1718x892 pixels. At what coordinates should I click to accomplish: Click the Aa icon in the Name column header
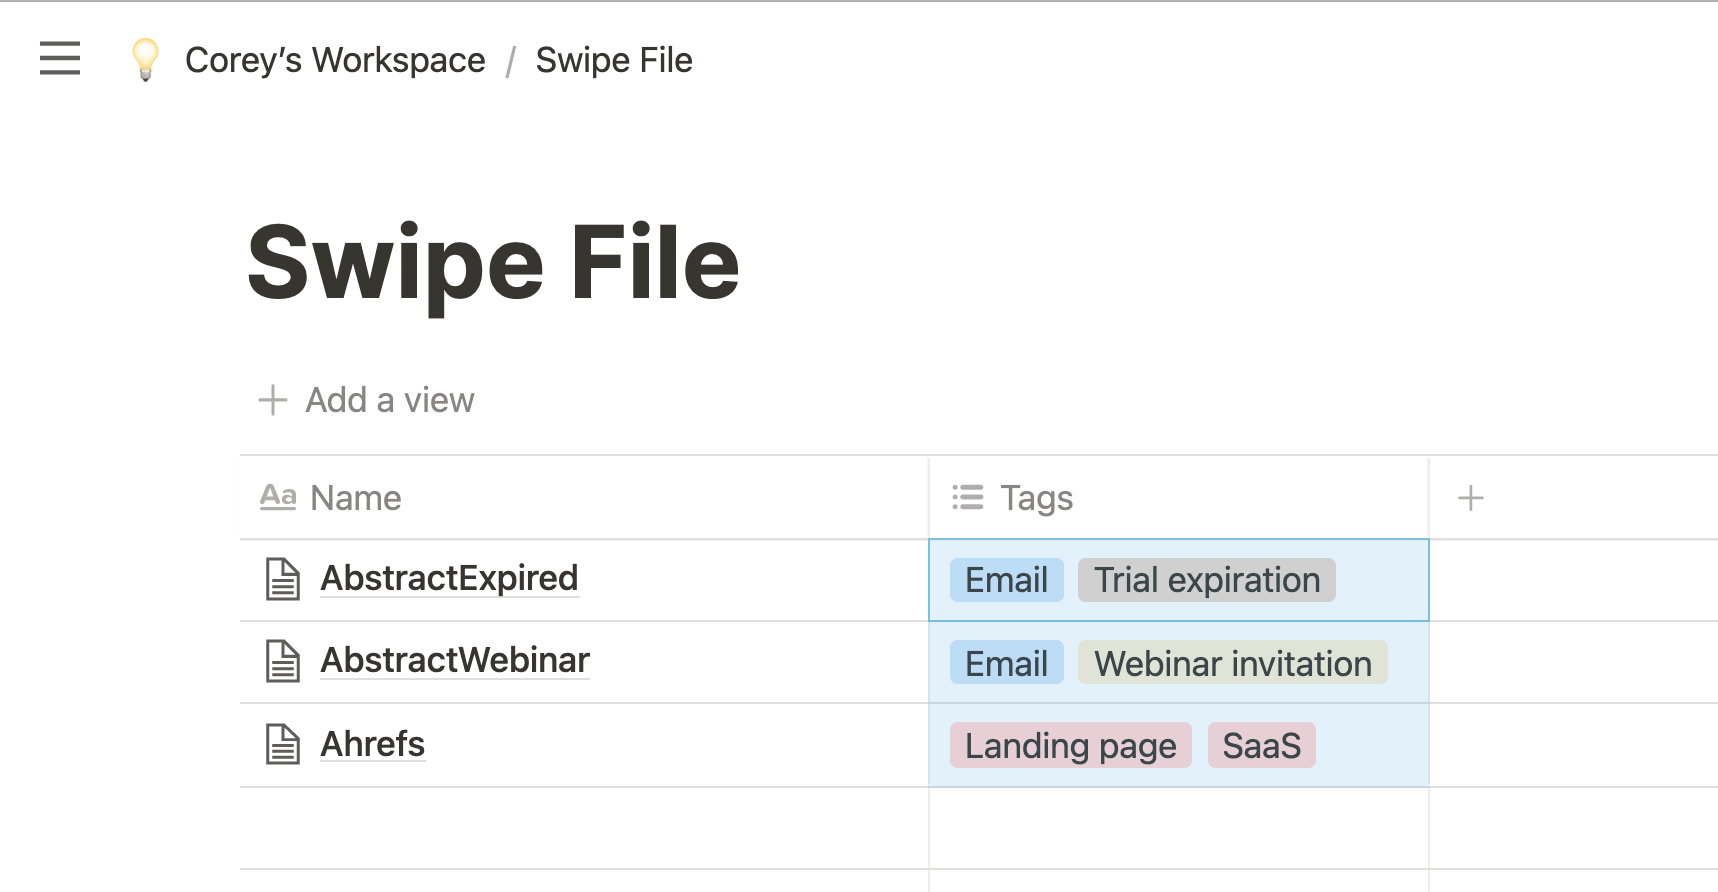tap(278, 497)
